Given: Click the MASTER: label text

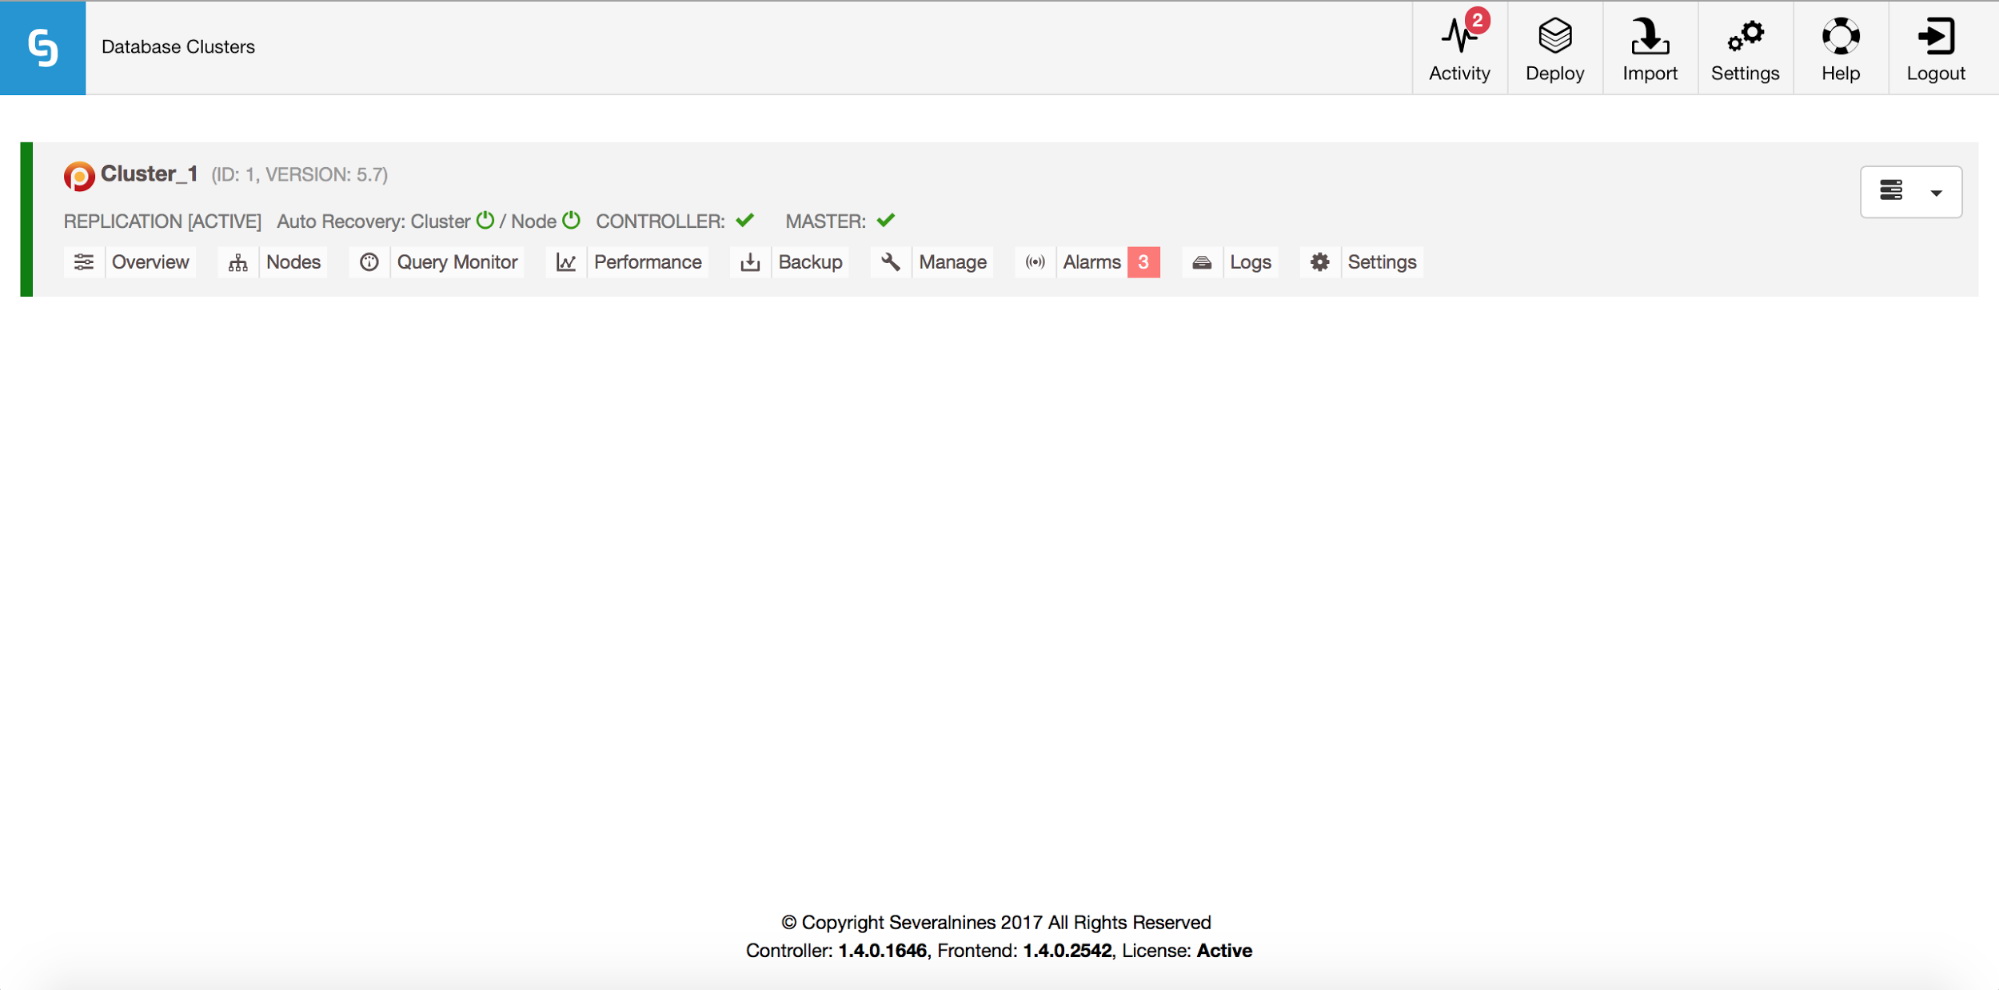Looking at the screenshot, I should point(825,221).
